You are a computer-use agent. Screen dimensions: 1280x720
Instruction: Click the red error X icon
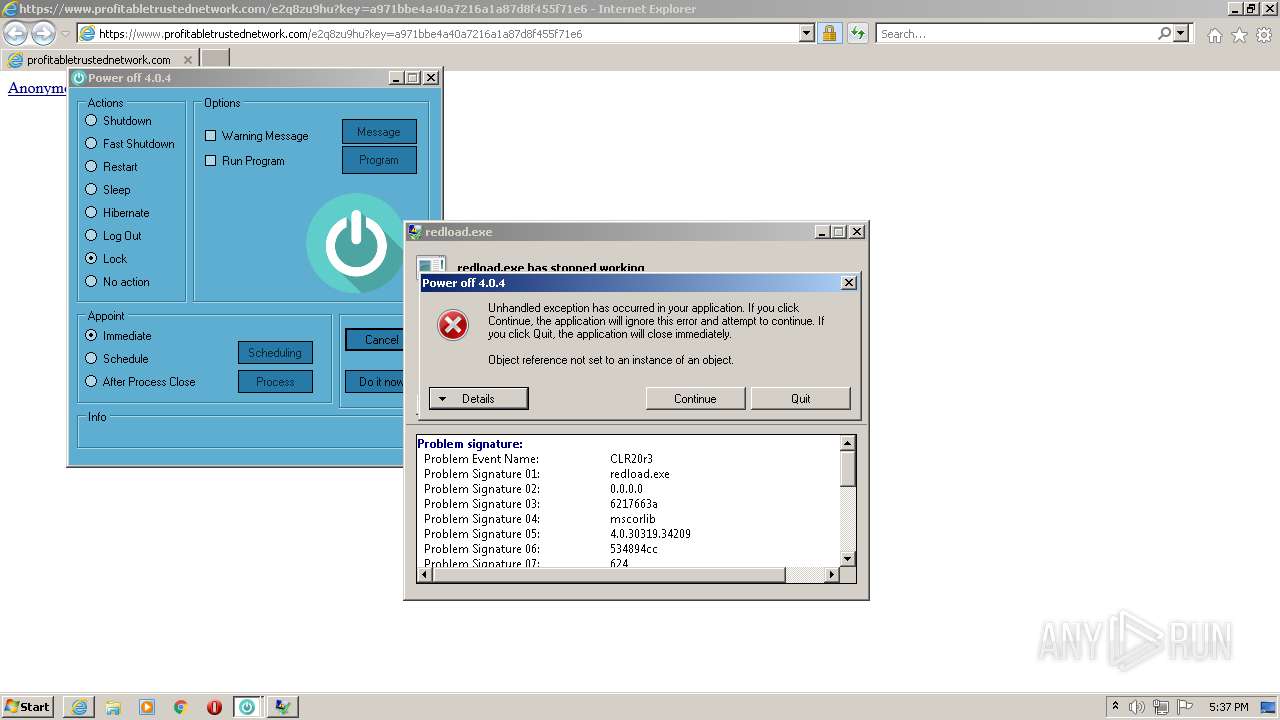point(453,325)
